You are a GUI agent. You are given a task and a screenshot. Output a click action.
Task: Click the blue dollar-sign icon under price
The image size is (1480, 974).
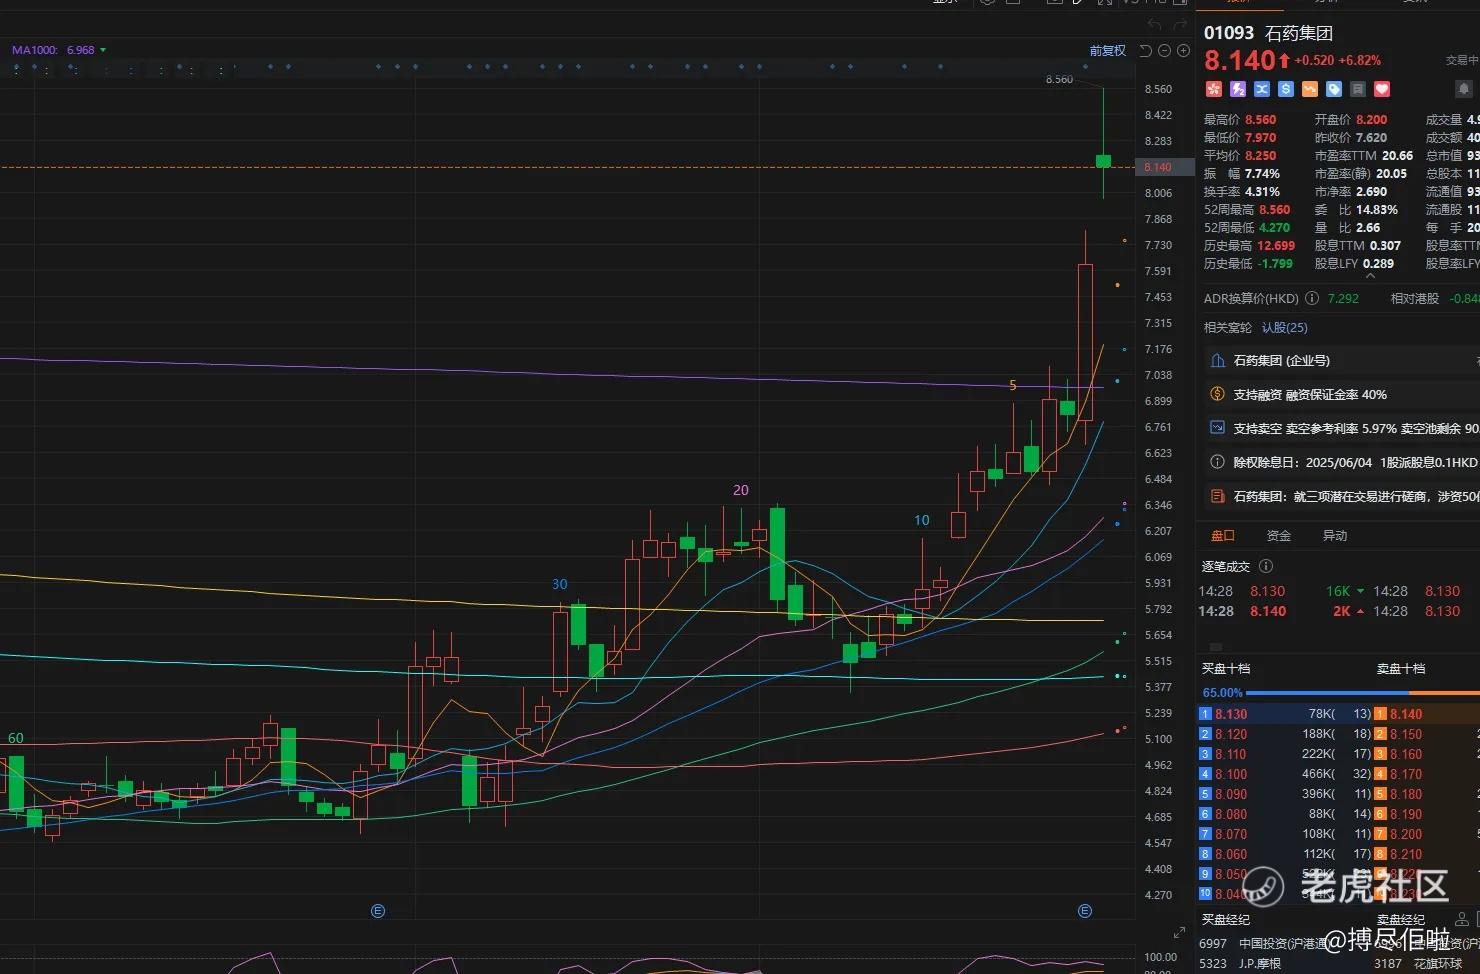click(1286, 89)
